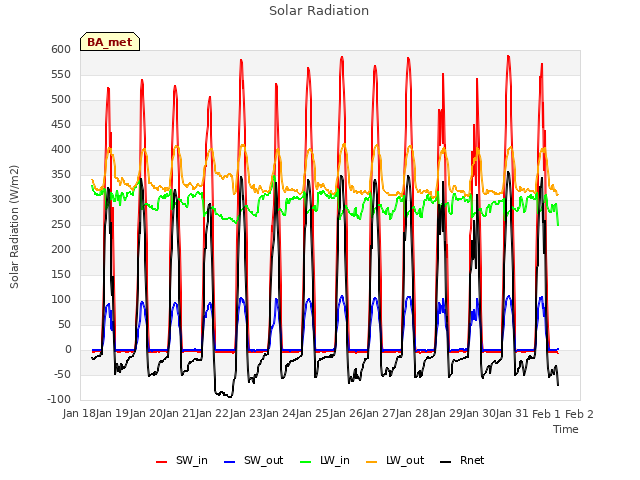
Task: Click the Jan 31 x-axis date label
Action: pyautogui.click(x=512, y=414)
